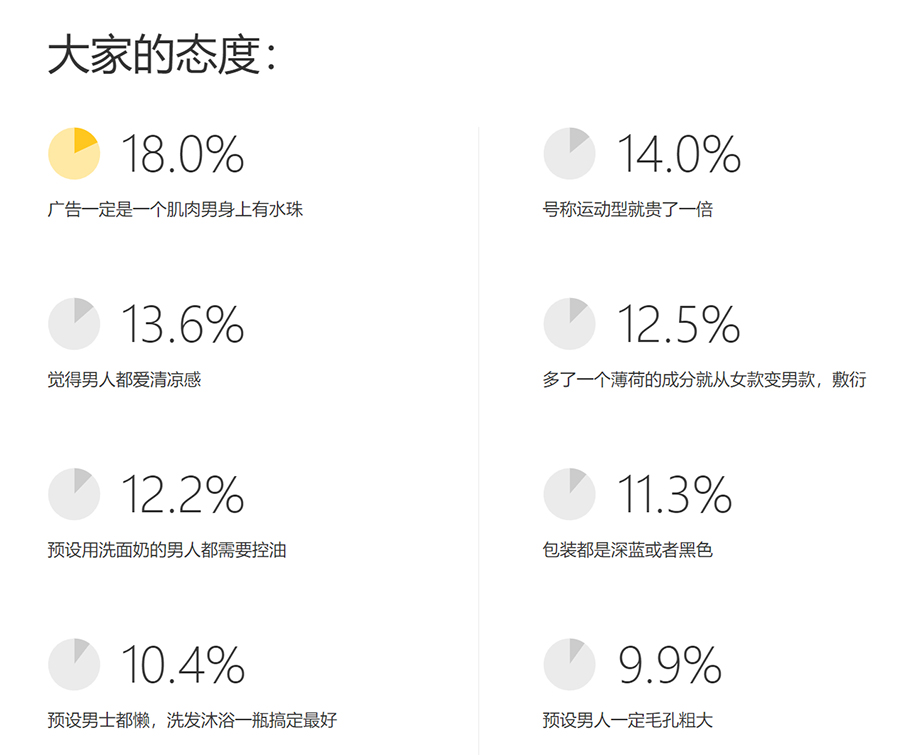Select the 14.0% percentage figure

(x=678, y=154)
